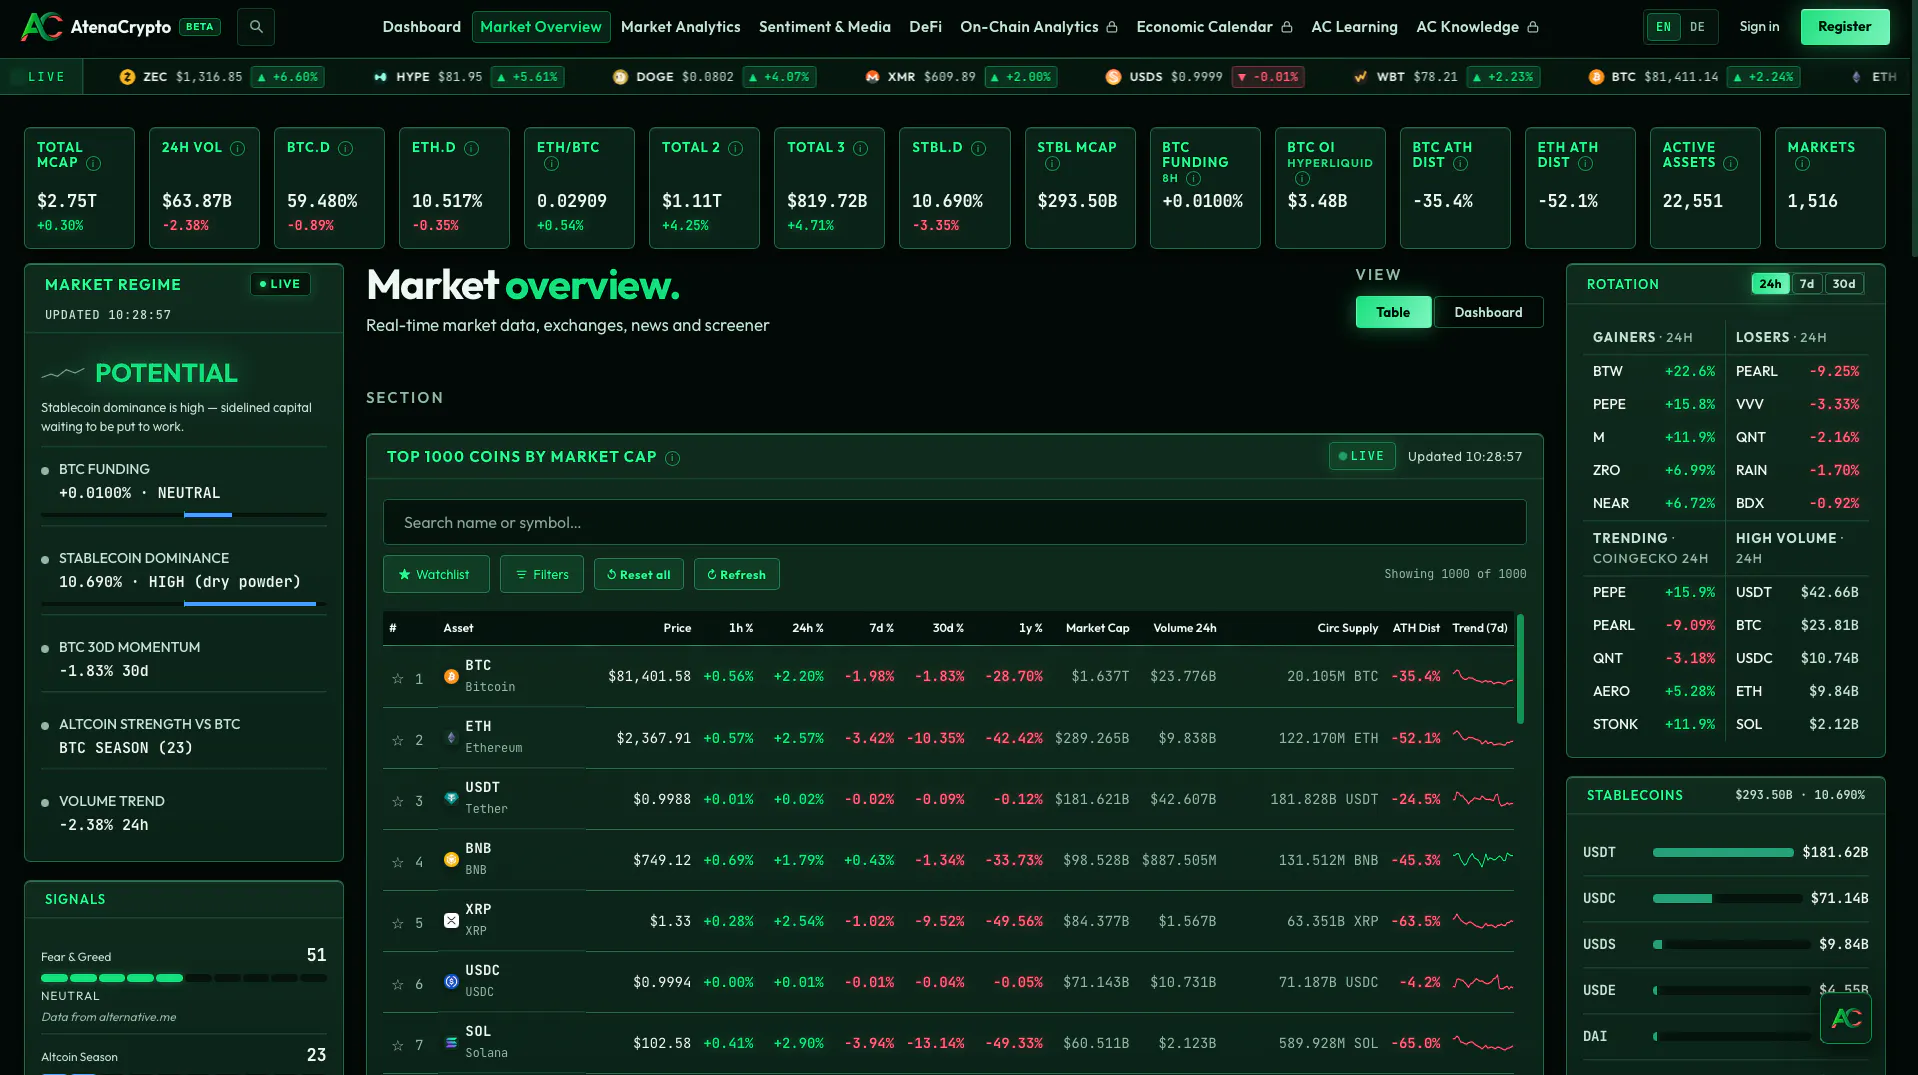Star Bitcoin to add it to the watchlist

[x=397, y=679]
